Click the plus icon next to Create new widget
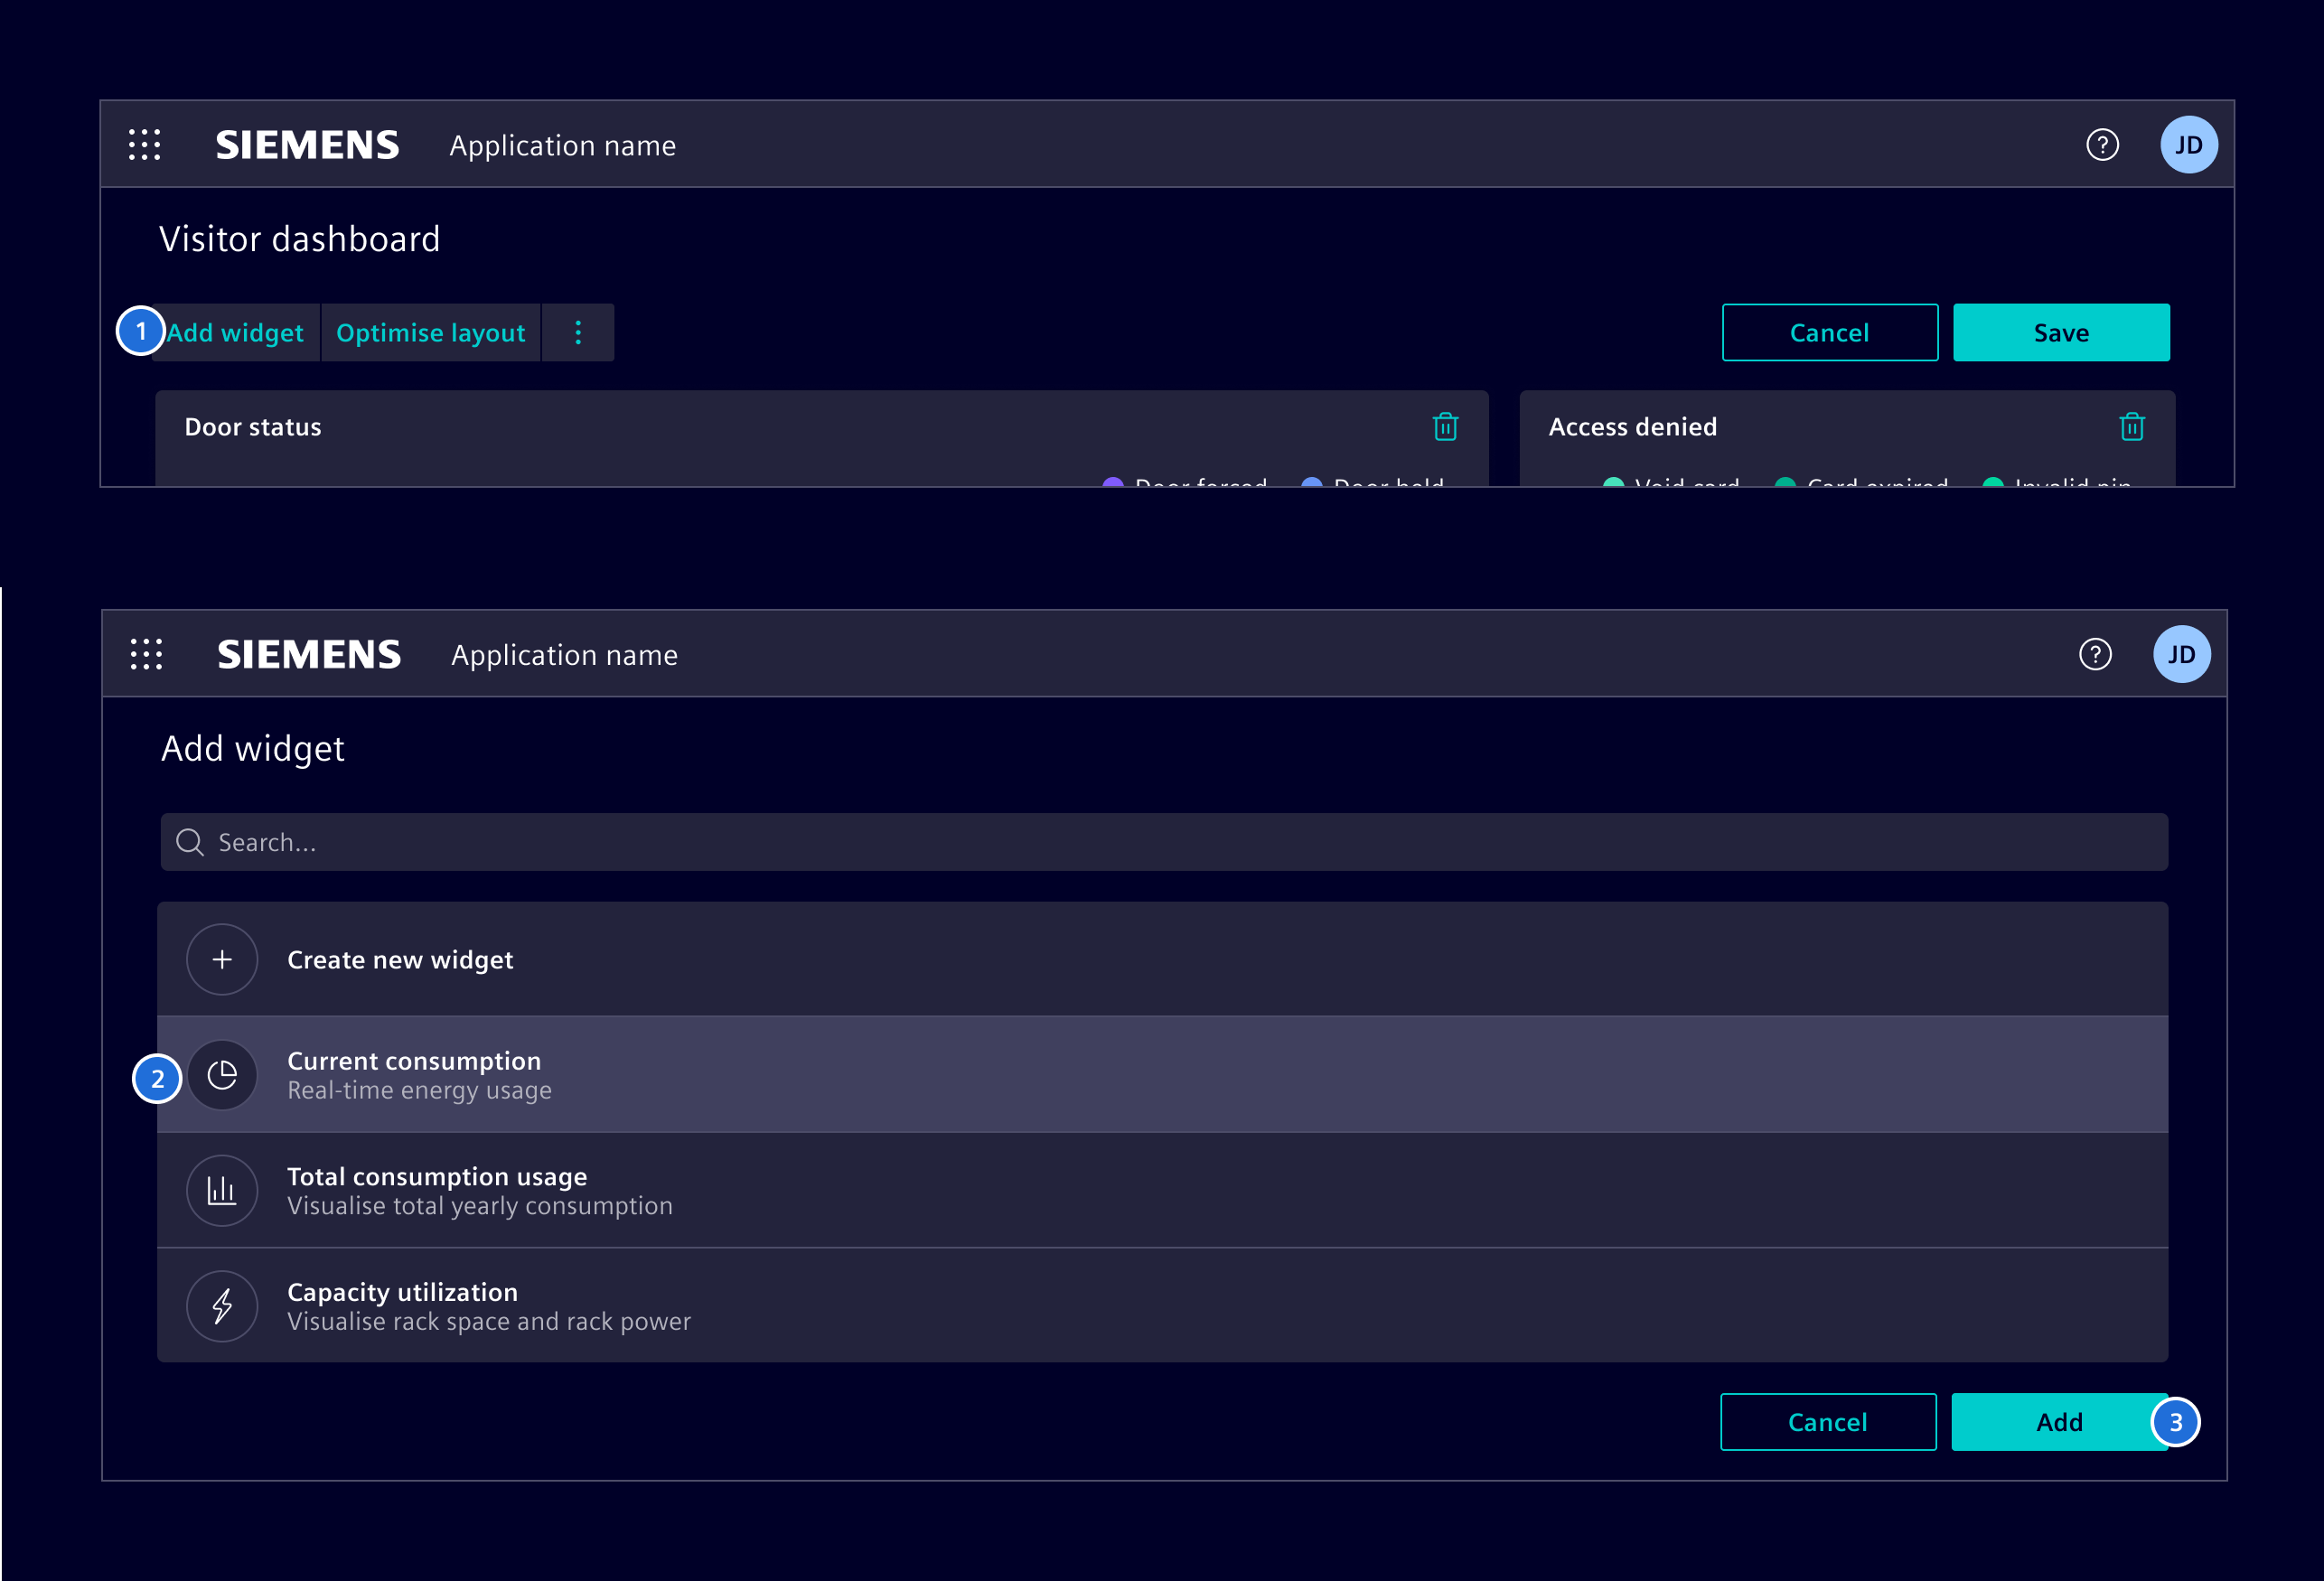The width and height of the screenshot is (2324, 1581). (x=221, y=959)
